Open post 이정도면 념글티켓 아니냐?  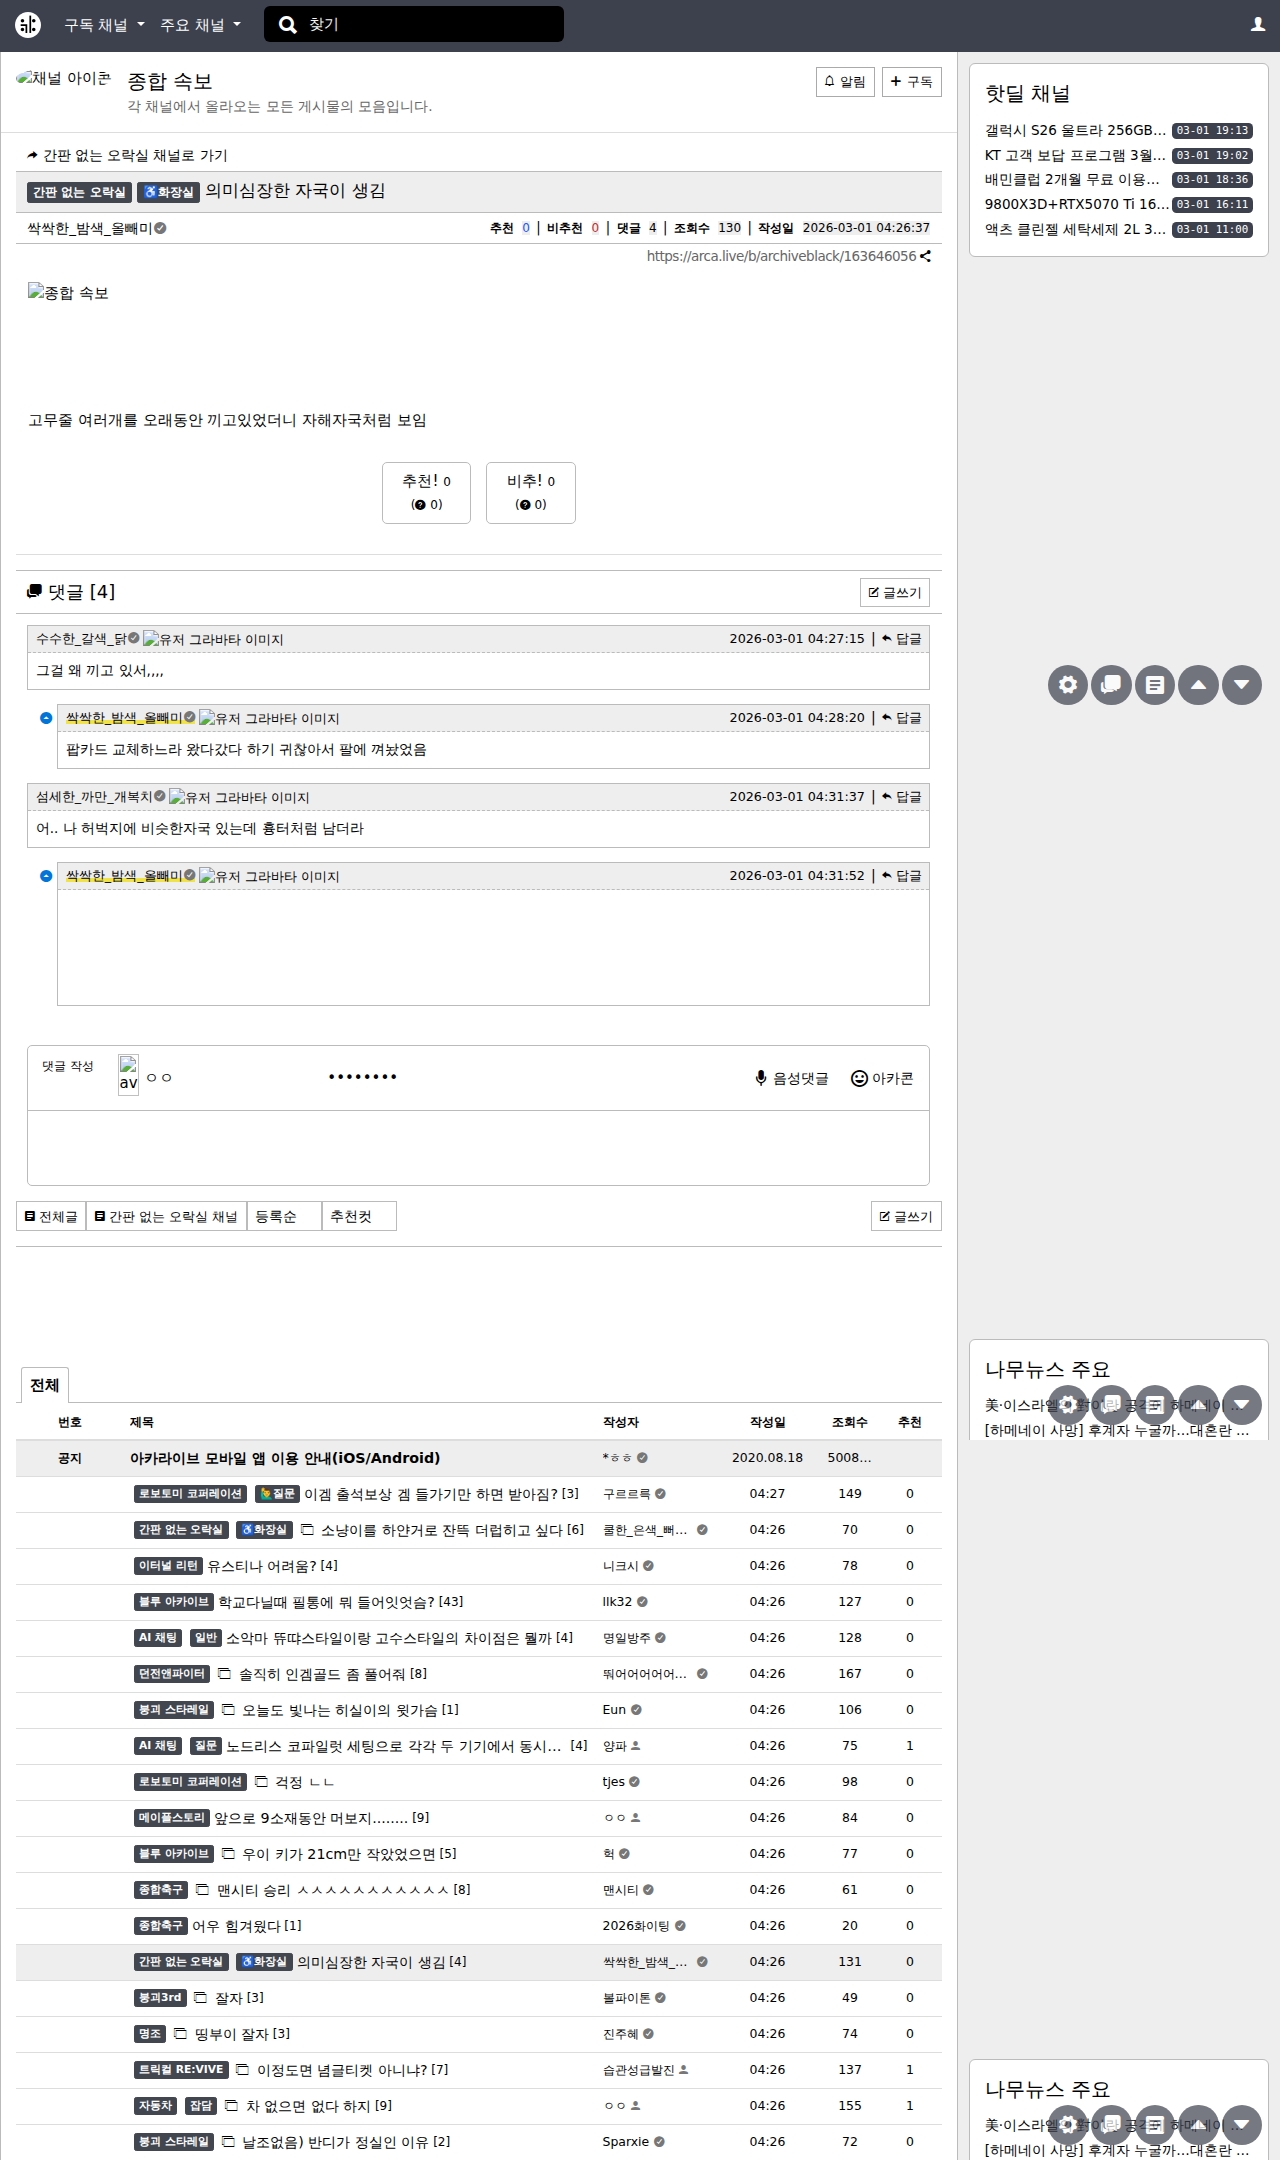coord(343,2070)
